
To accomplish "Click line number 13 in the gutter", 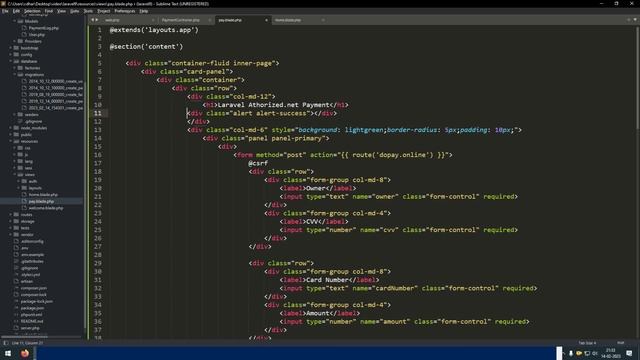I will tap(98, 130).
